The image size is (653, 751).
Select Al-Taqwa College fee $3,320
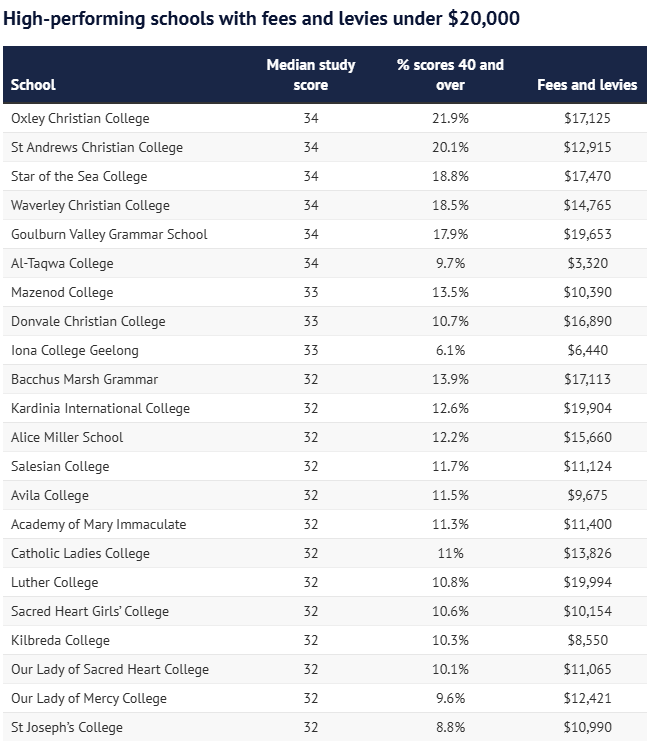[587, 263]
